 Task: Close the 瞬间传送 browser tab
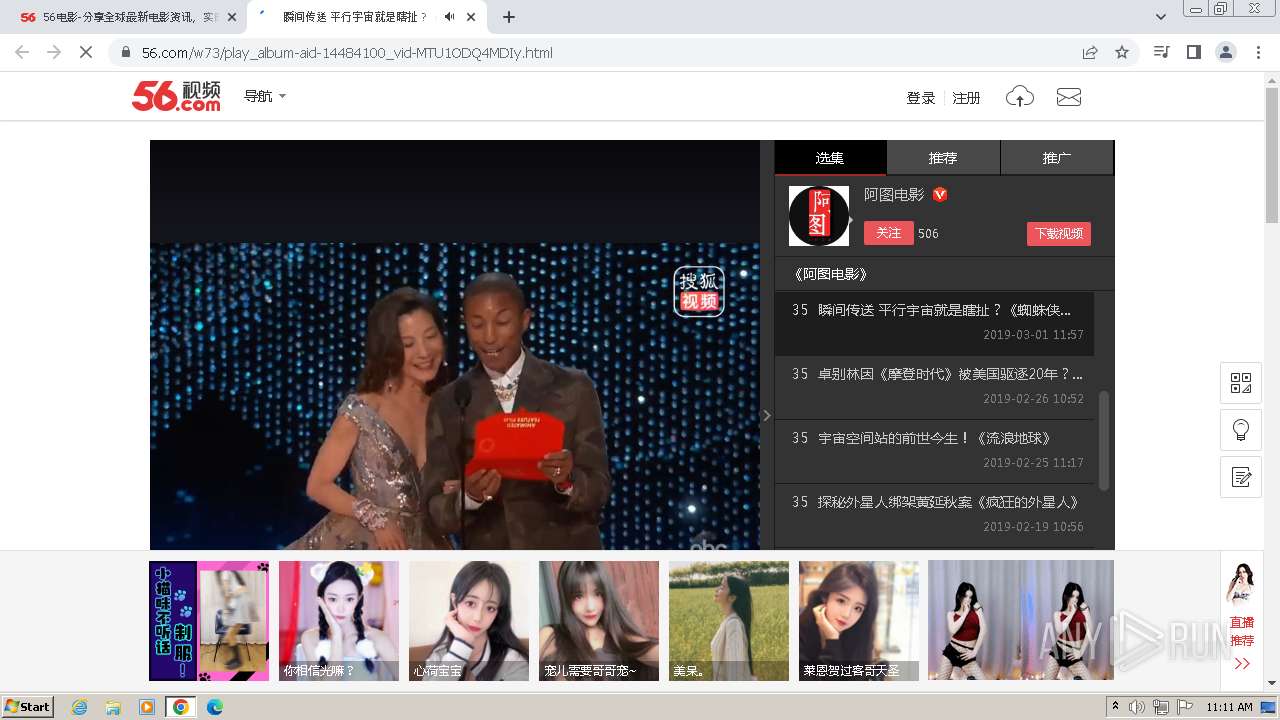click(x=471, y=17)
